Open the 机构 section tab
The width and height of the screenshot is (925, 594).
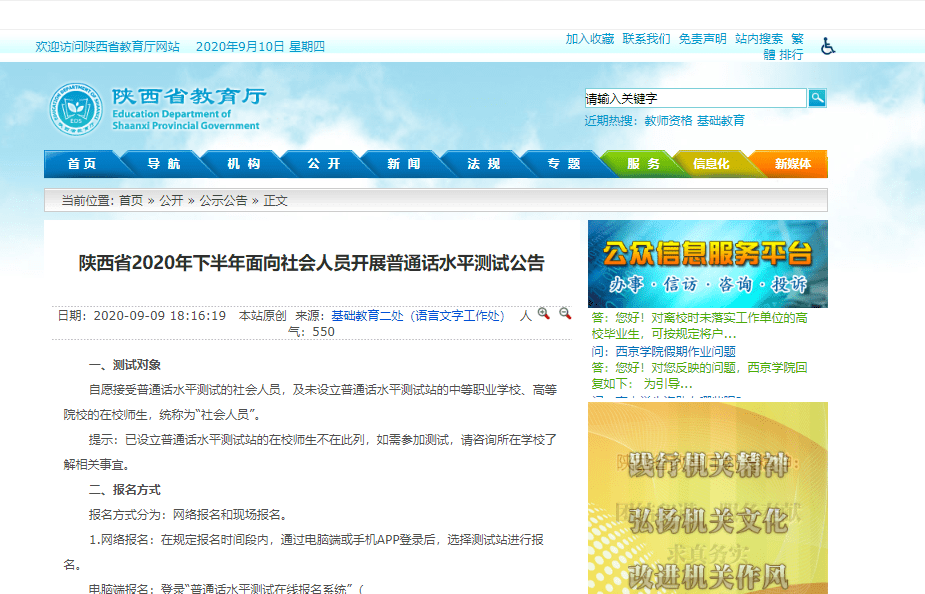click(x=244, y=163)
